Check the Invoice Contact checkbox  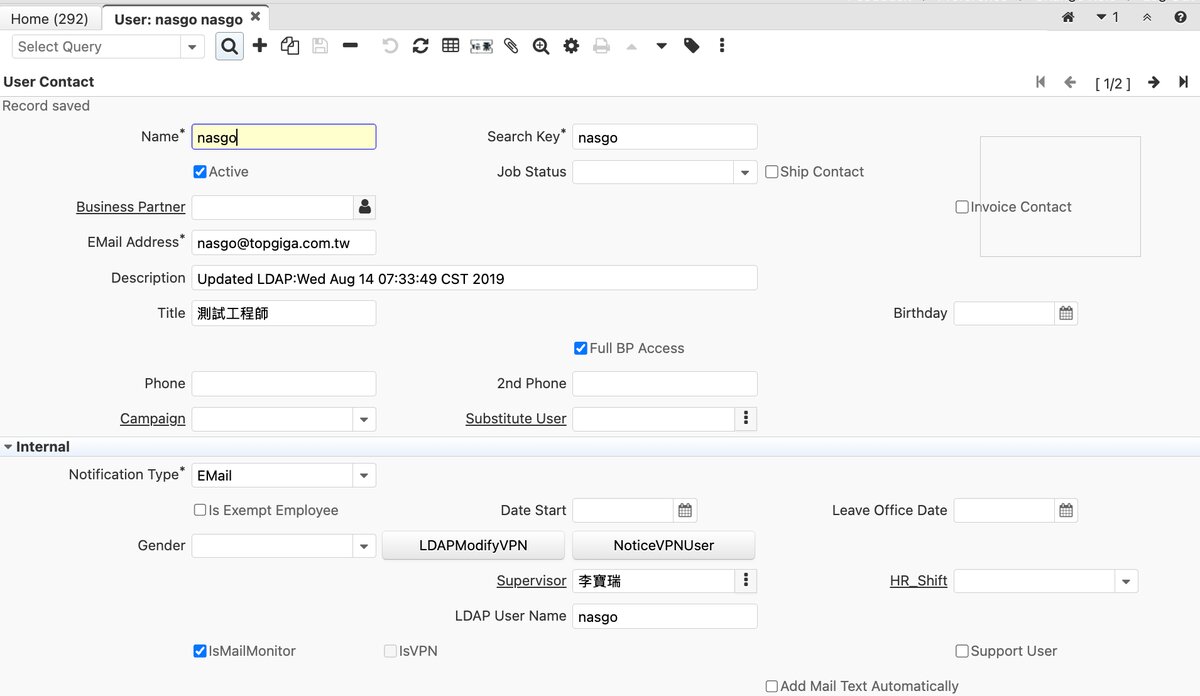pos(962,207)
